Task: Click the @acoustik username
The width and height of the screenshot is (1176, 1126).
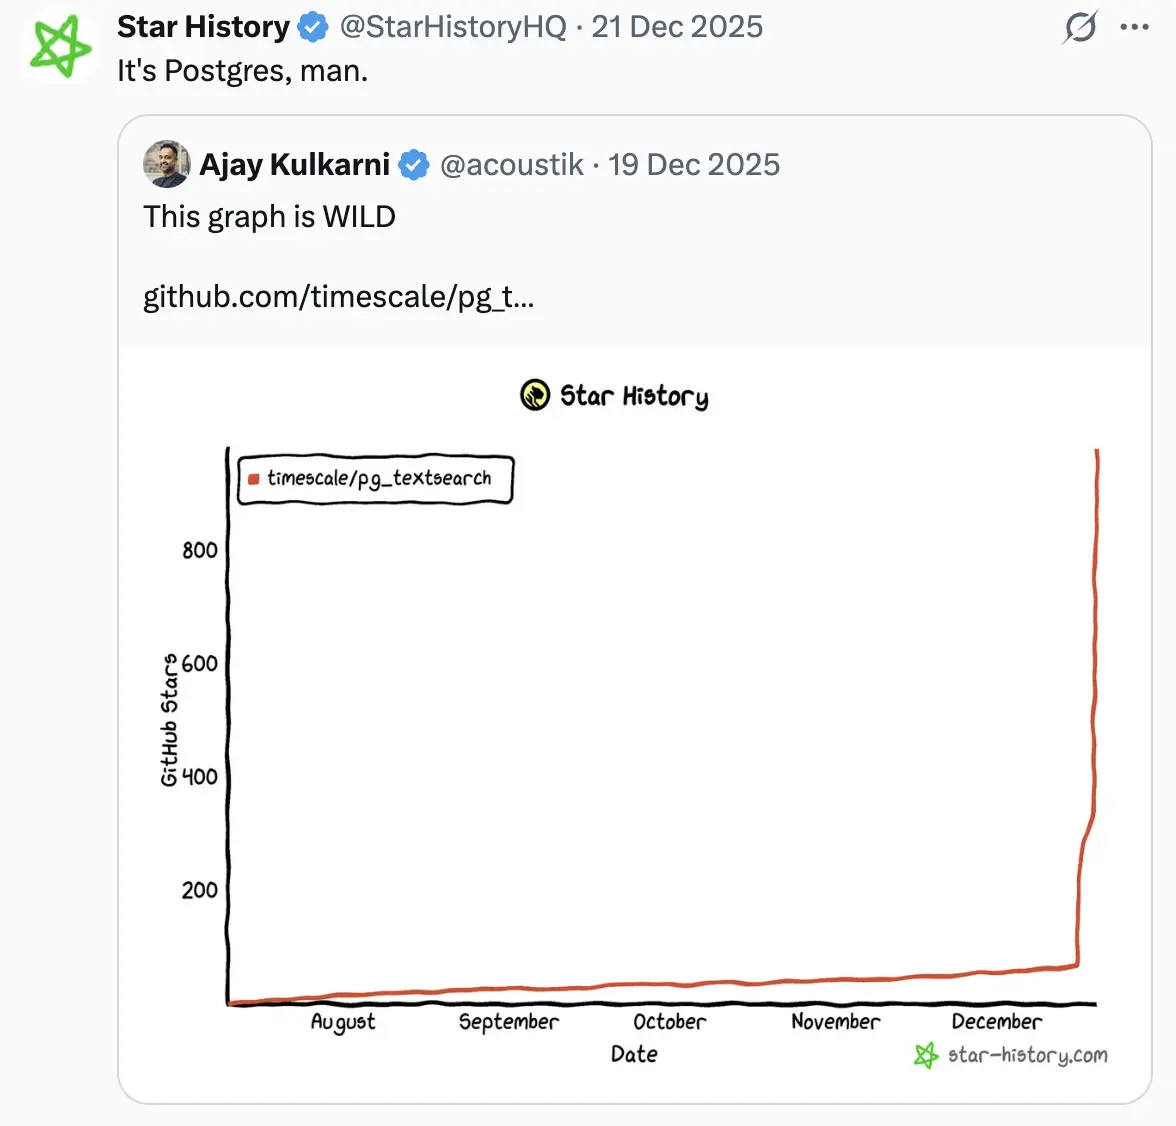Action: tap(512, 164)
